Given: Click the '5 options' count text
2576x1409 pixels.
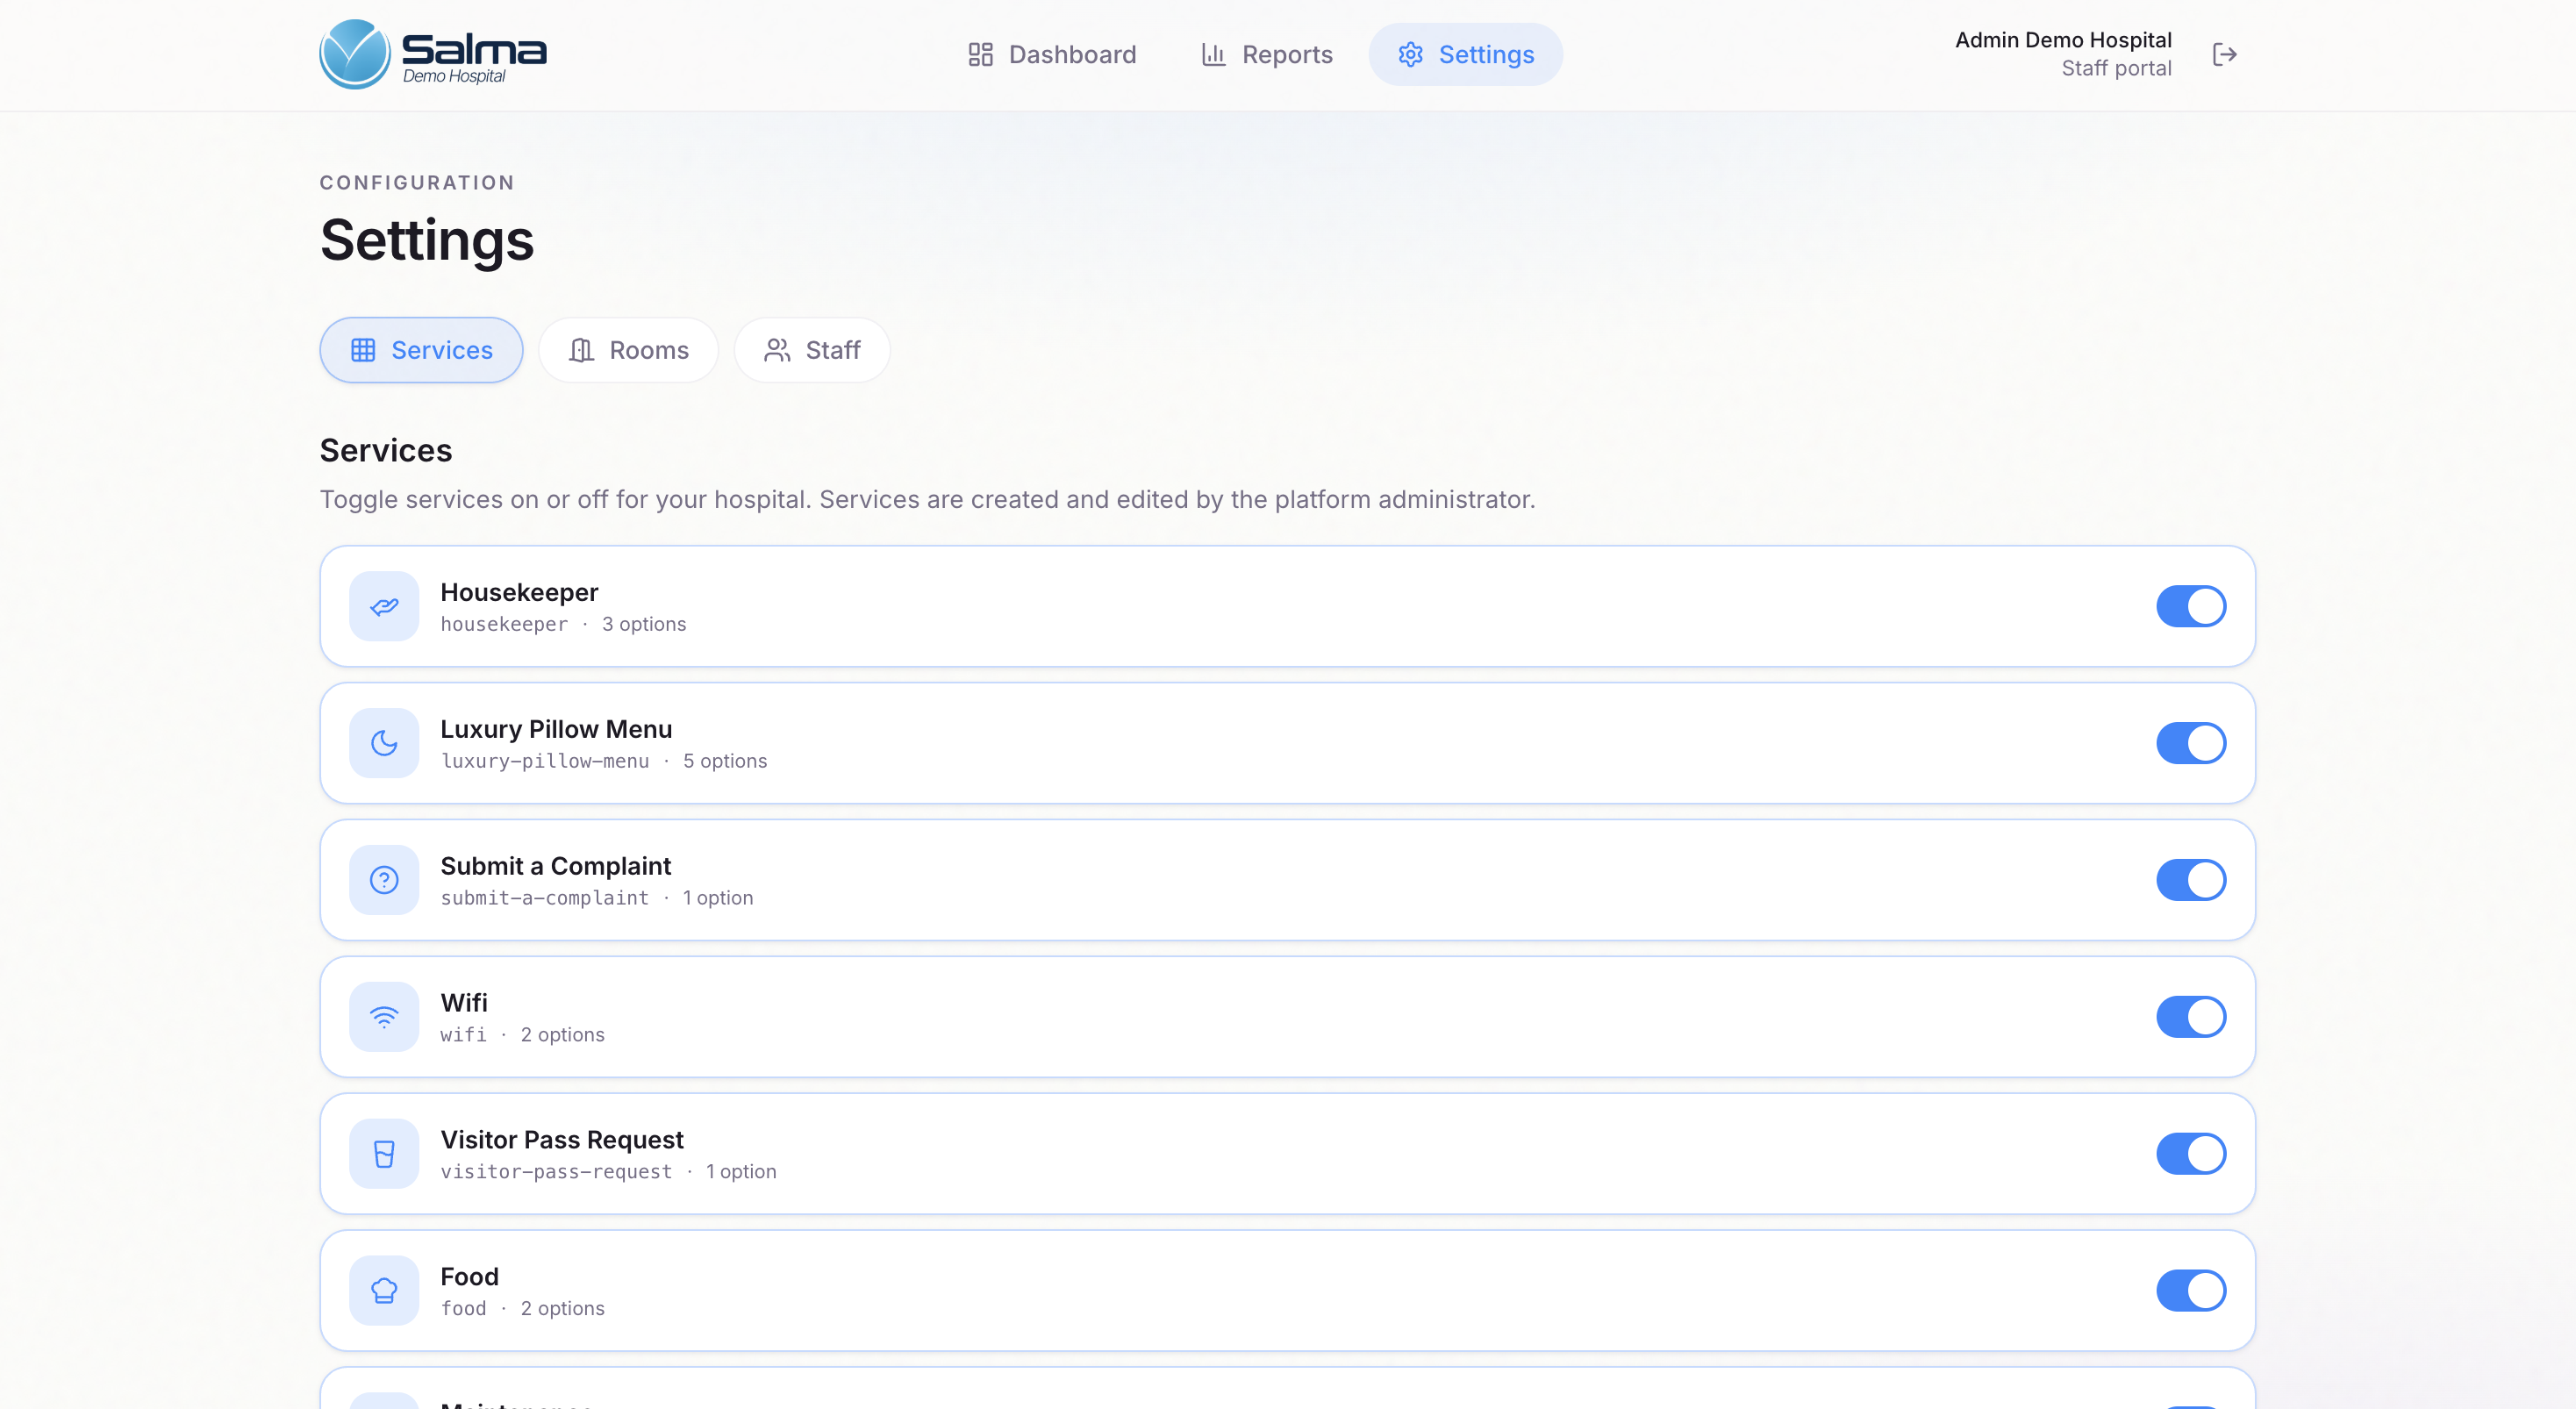Looking at the screenshot, I should click(x=725, y=761).
